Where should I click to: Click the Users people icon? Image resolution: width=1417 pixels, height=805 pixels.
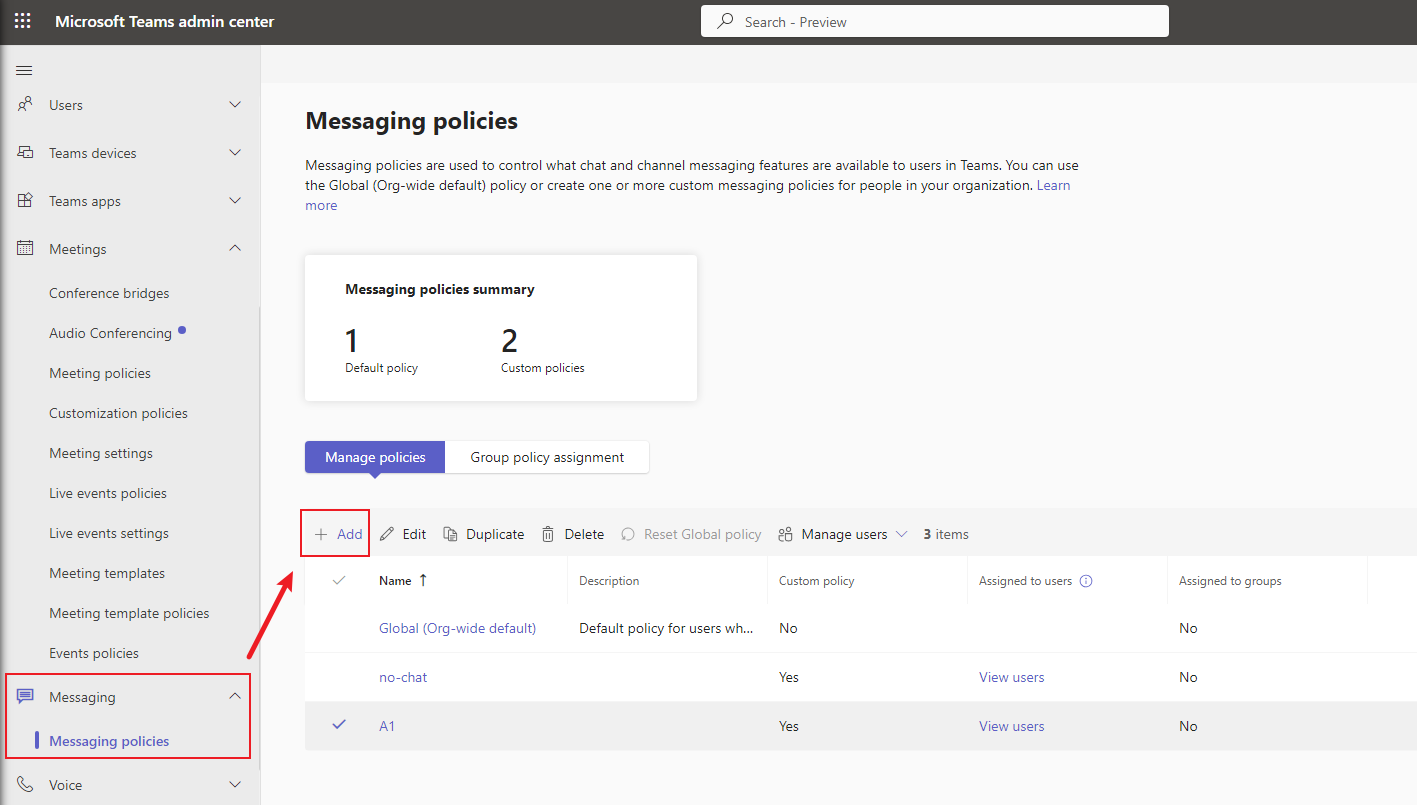pyautogui.click(x=25, y=104)
